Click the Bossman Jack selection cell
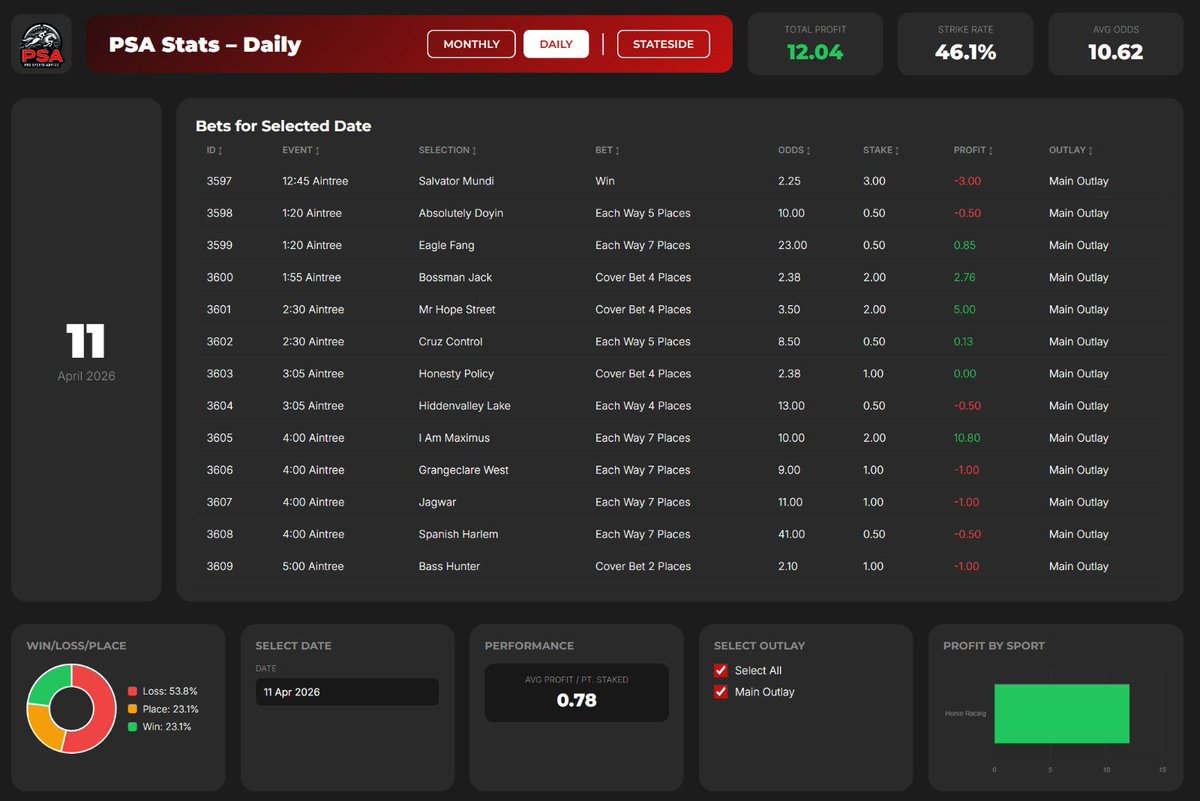This screenshot has width=1200, height=801. click(455, 277)
